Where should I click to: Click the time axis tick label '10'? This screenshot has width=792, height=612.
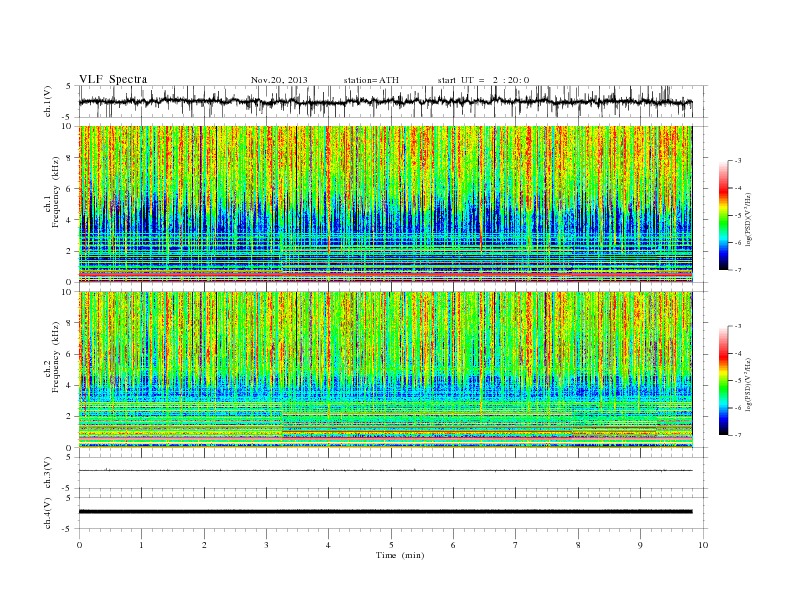(x=703, y=545)
